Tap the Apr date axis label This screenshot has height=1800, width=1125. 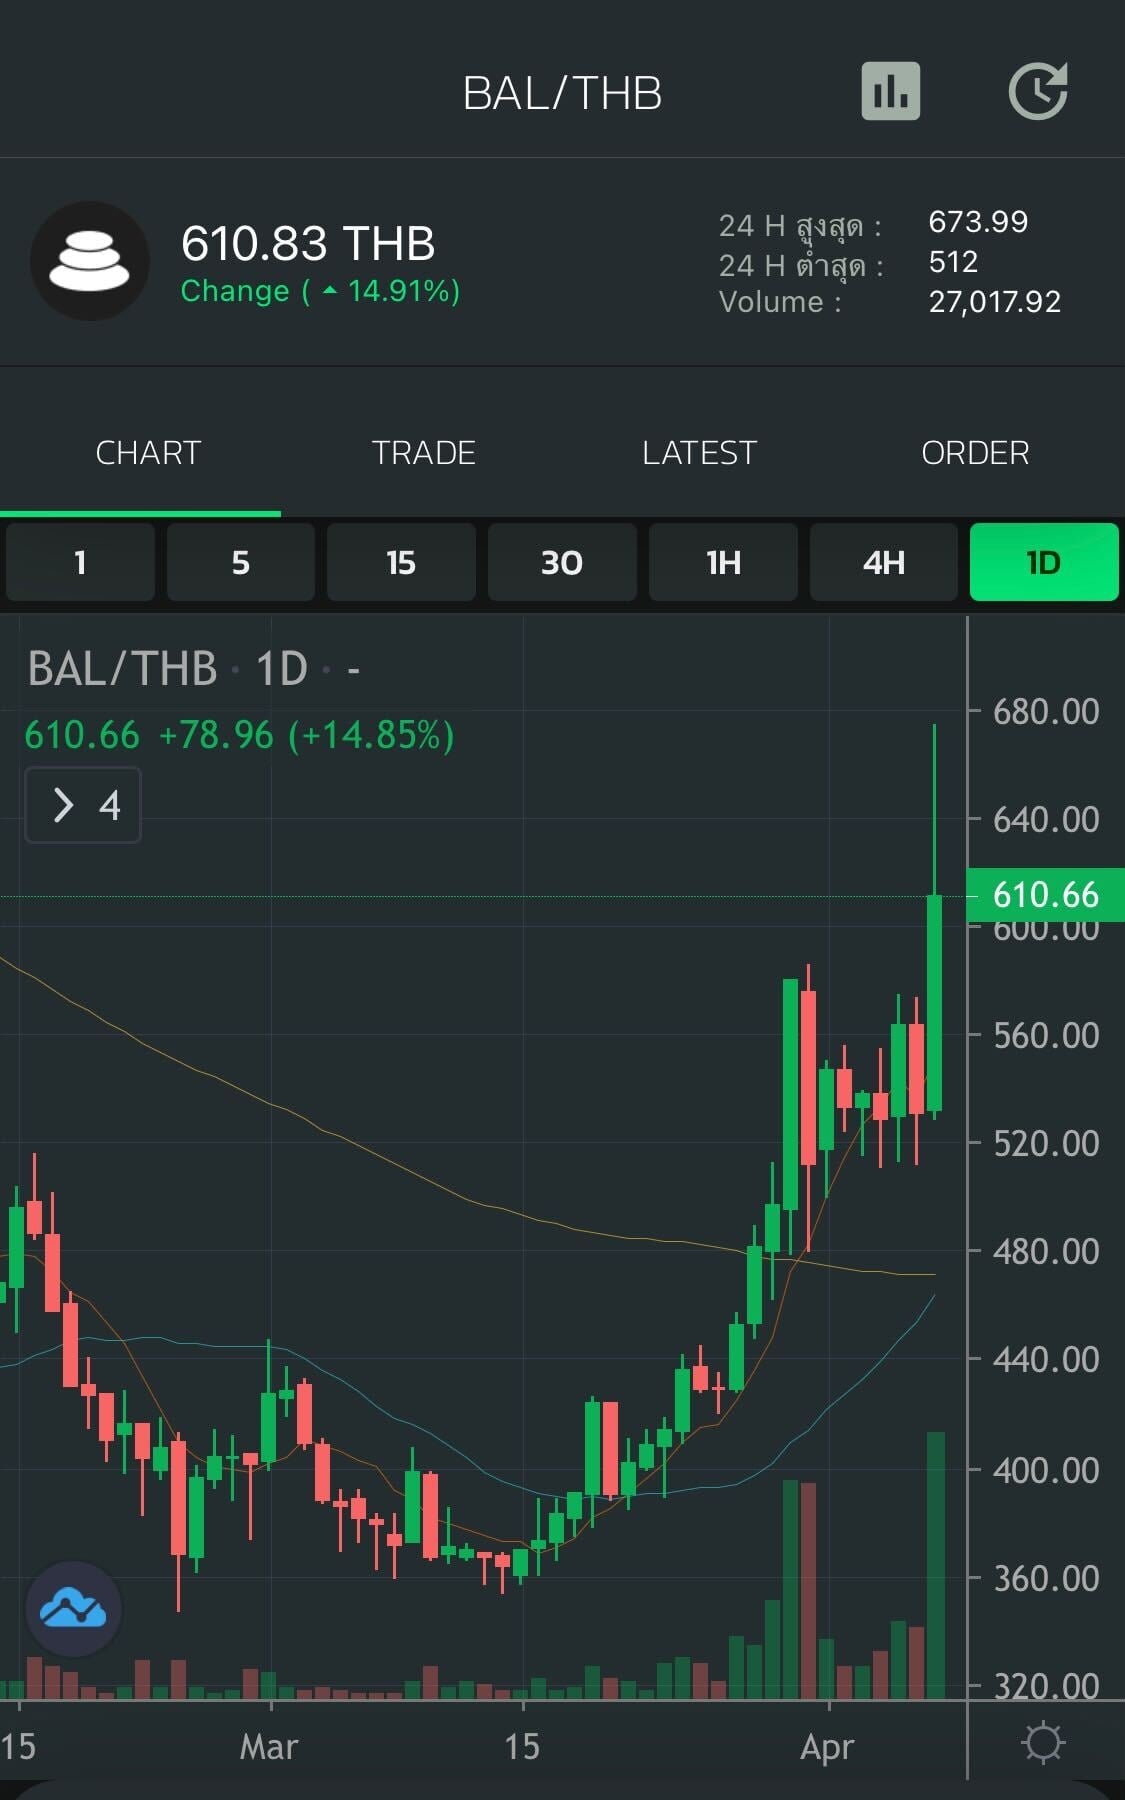828,1746
